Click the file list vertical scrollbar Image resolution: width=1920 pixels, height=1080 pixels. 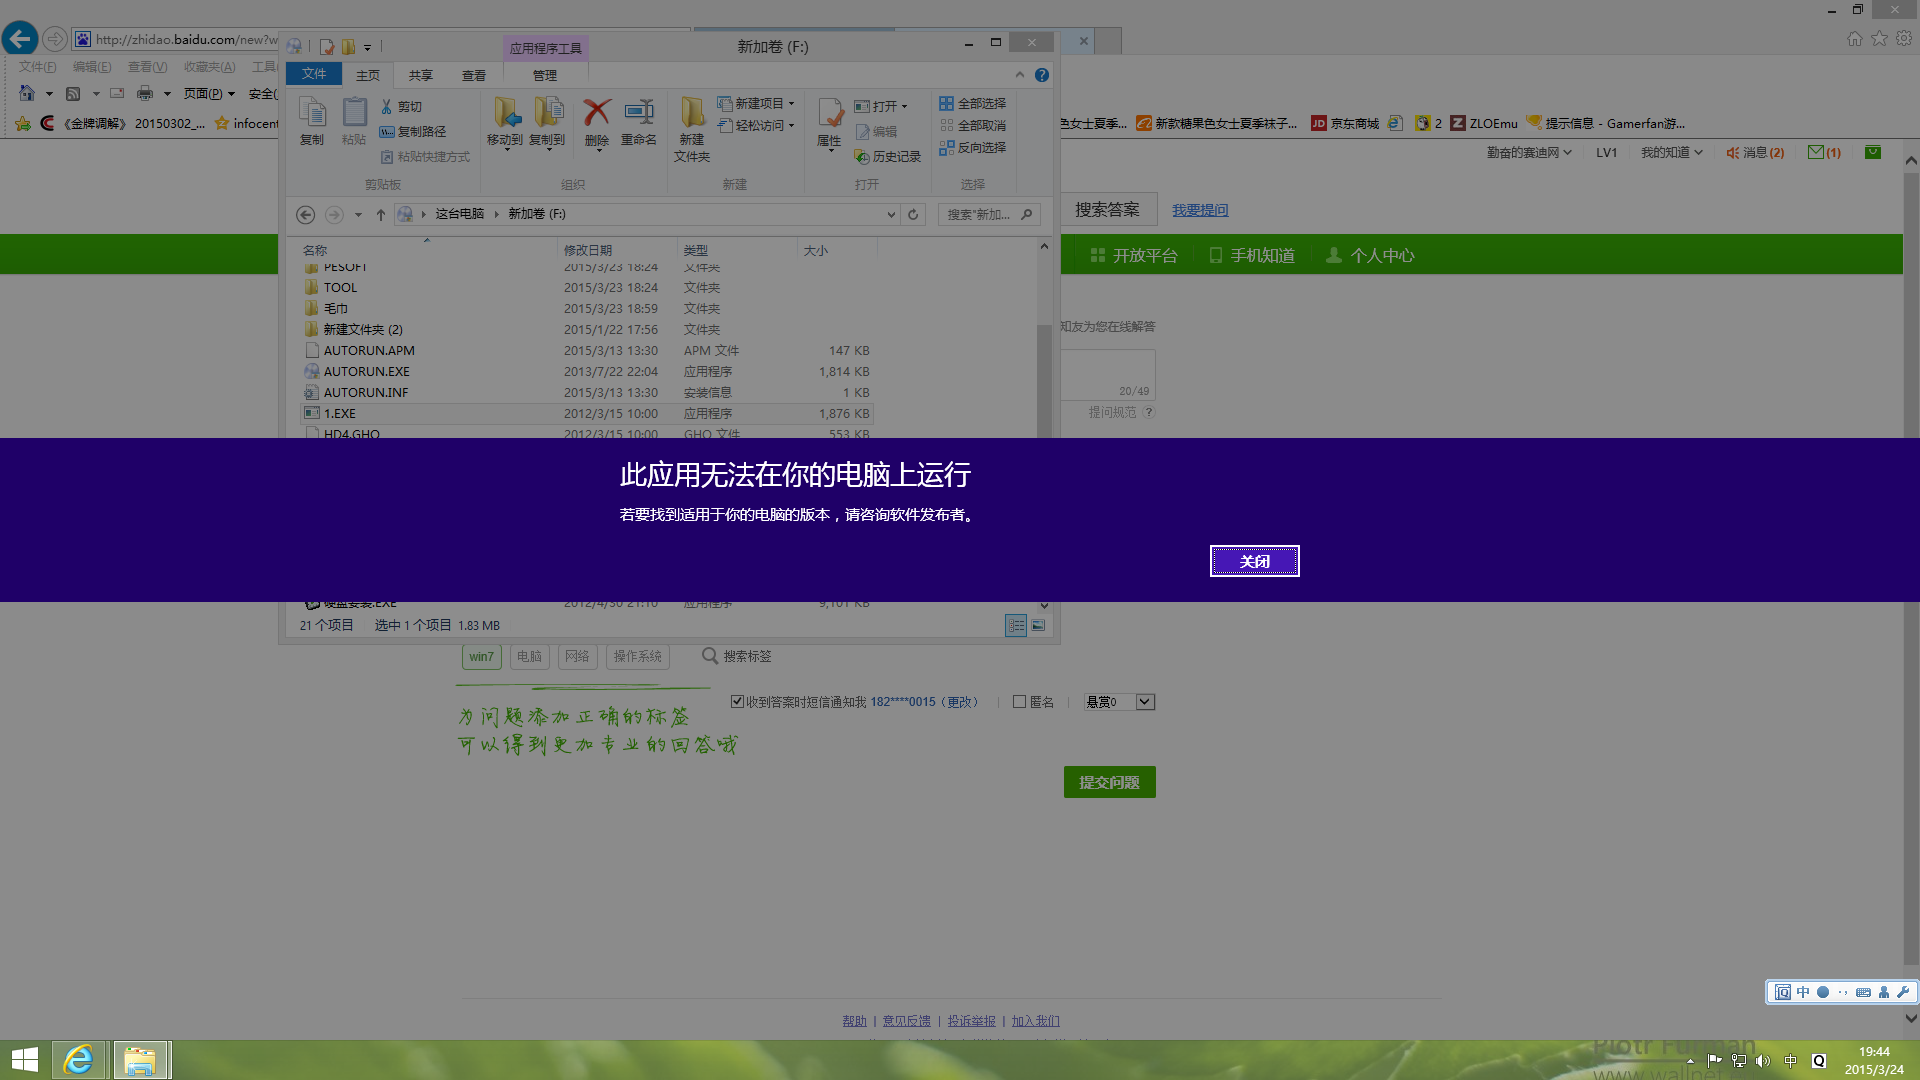1044,380
